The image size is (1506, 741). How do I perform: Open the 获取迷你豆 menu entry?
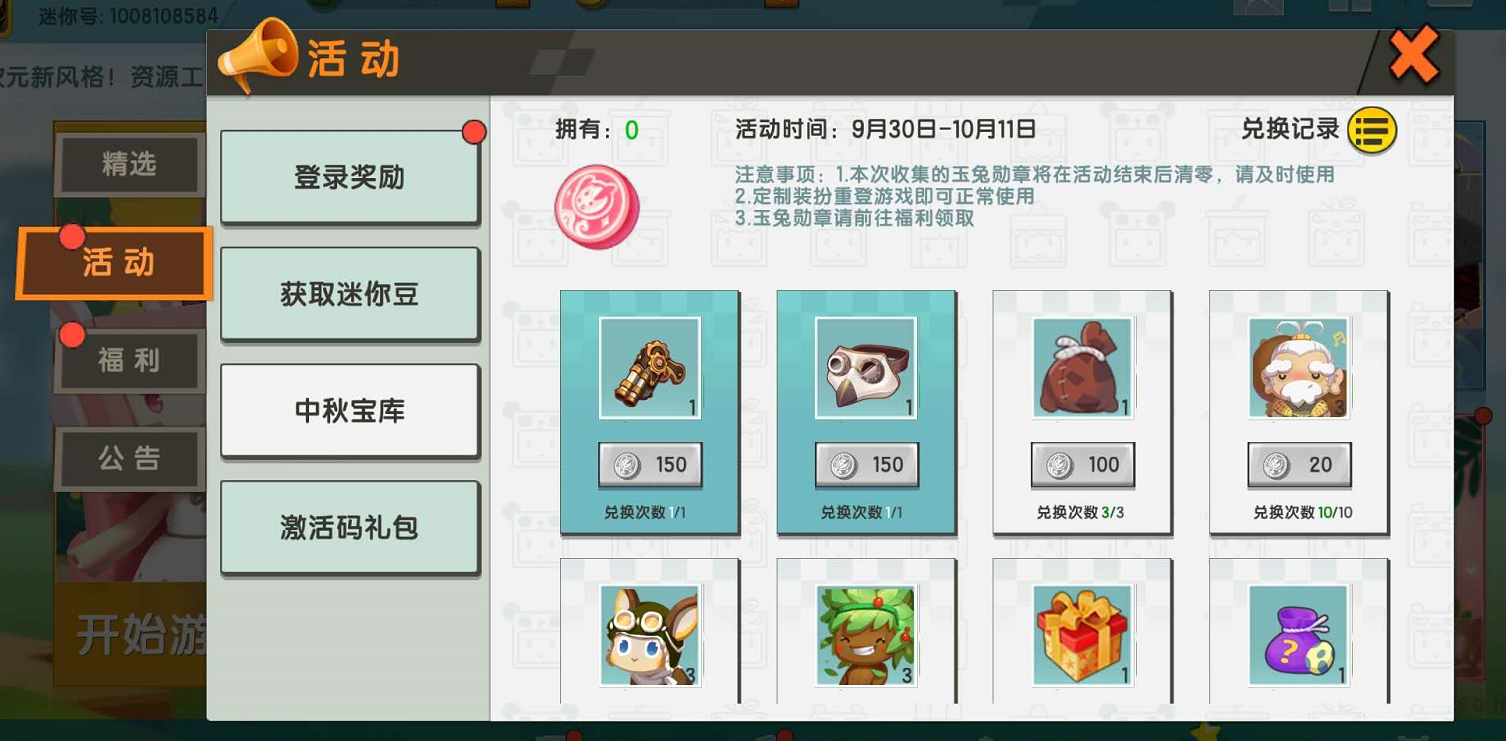coord(349,294)
